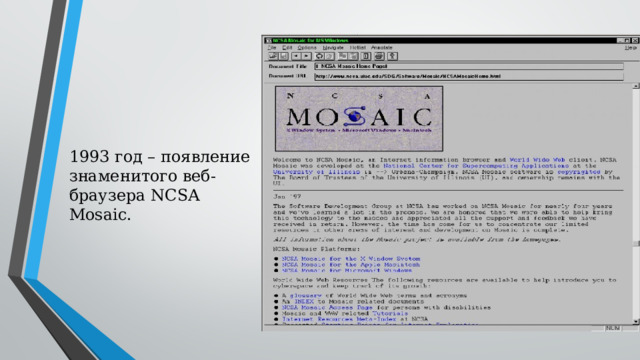640x360 pixels.
Task: Click the copyrighted link
Action: [579, 172]
